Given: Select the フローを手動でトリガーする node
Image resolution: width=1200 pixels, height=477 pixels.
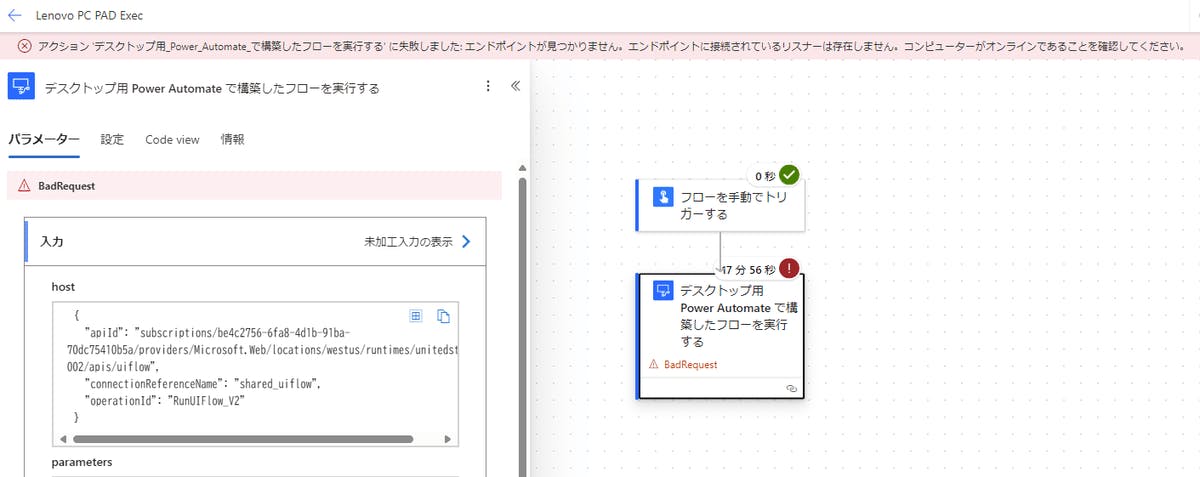Looking at the screenshot, I should (720, 205).
